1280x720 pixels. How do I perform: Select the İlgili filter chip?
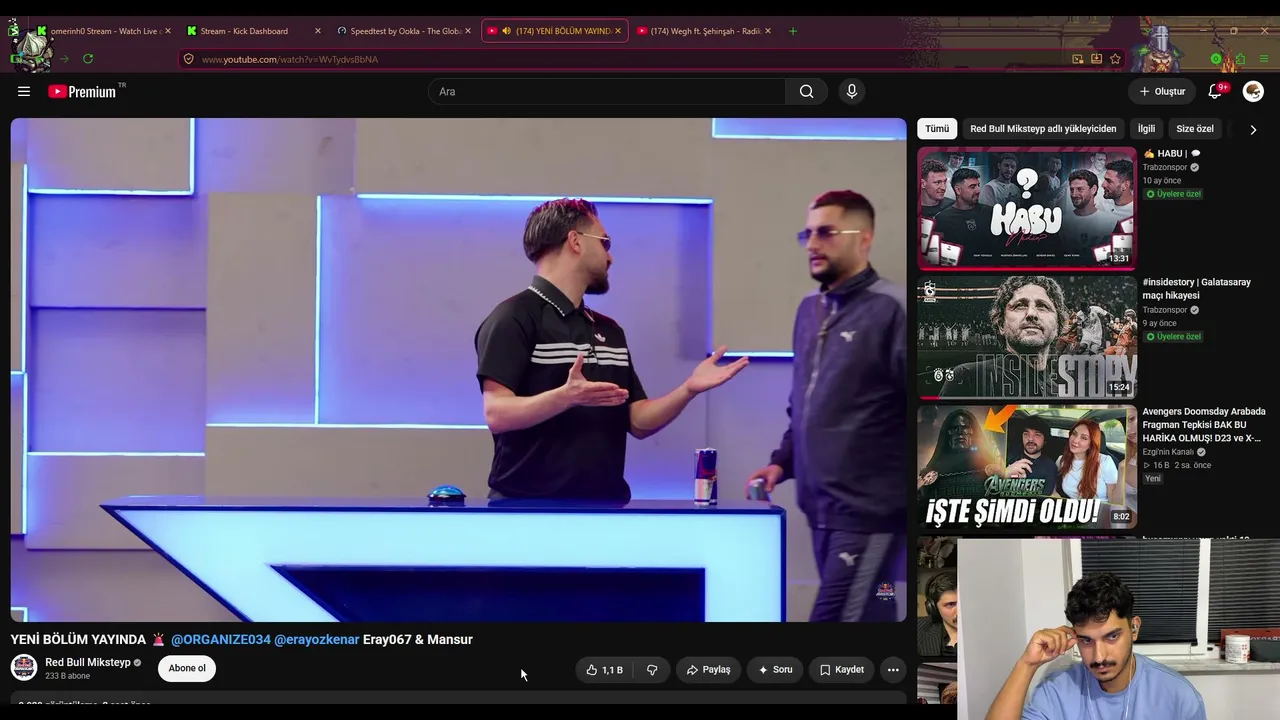click(x=1146, y=129)
